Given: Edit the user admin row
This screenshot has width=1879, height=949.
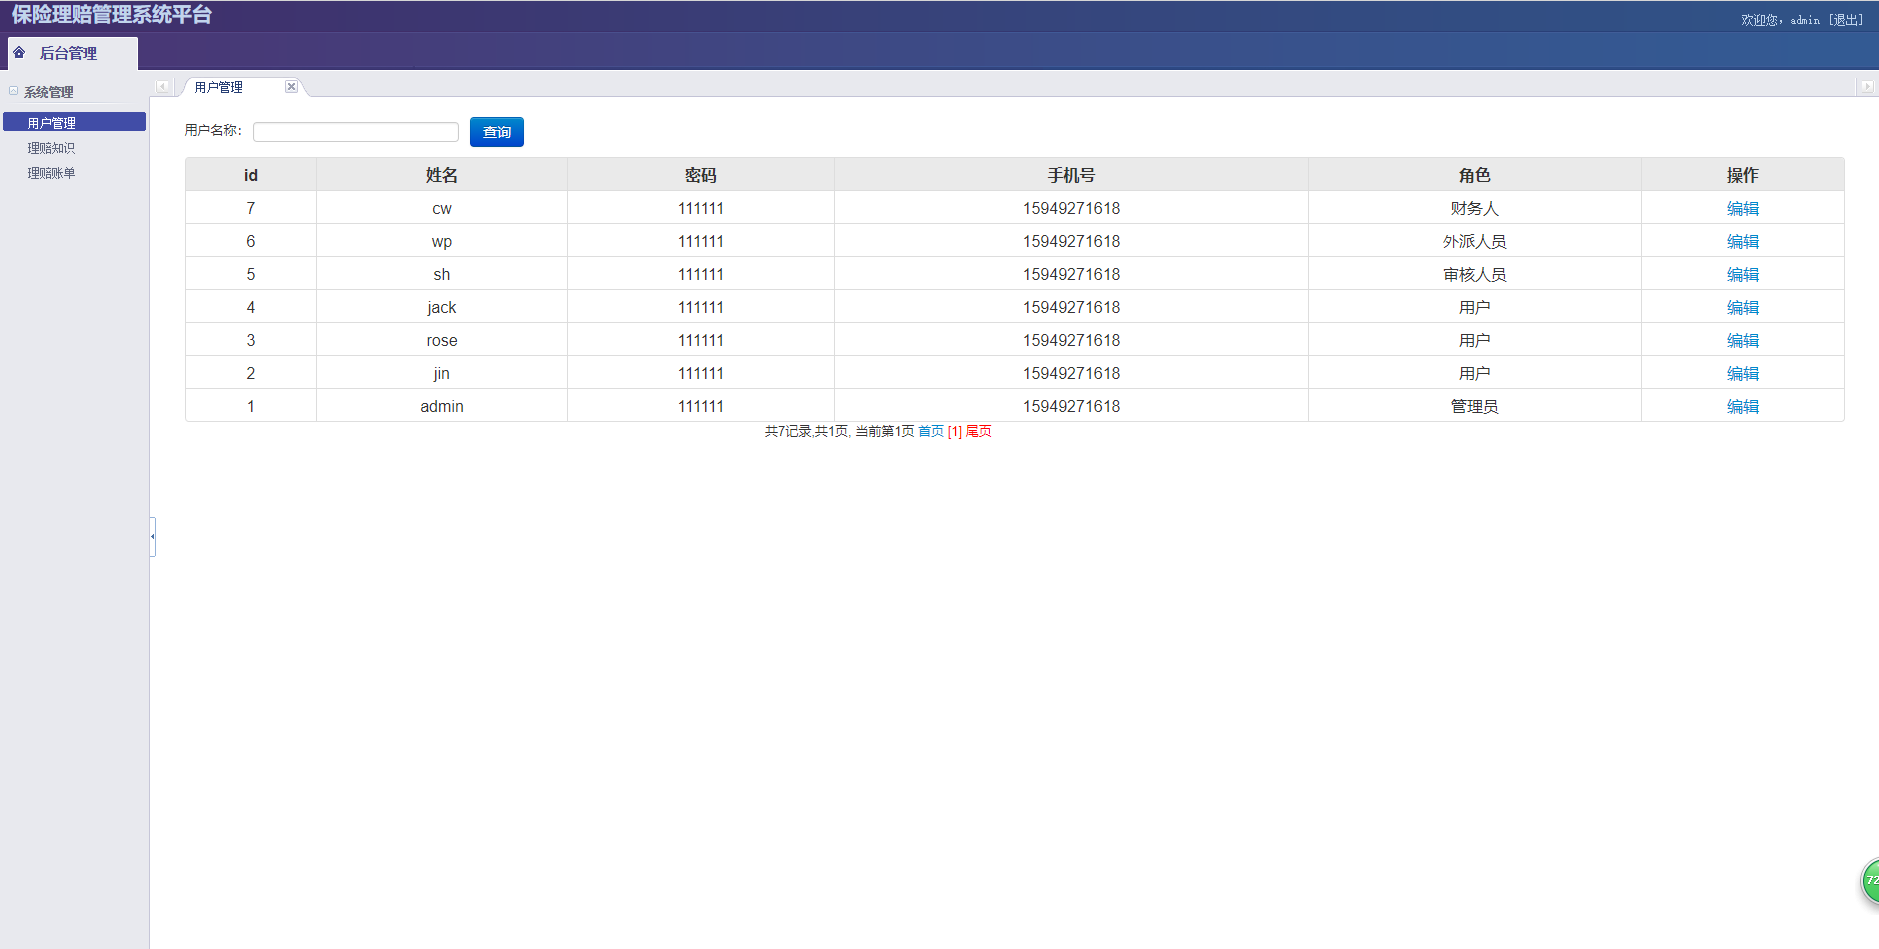Looking at the screenshot, I should click(1742, 406).
